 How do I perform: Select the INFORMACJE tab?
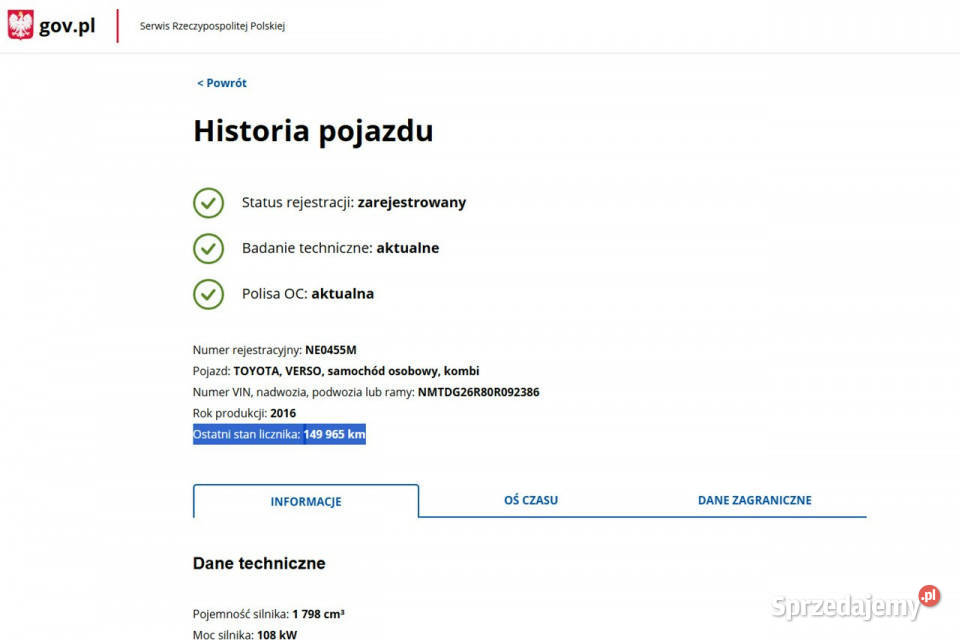(306, 502)
